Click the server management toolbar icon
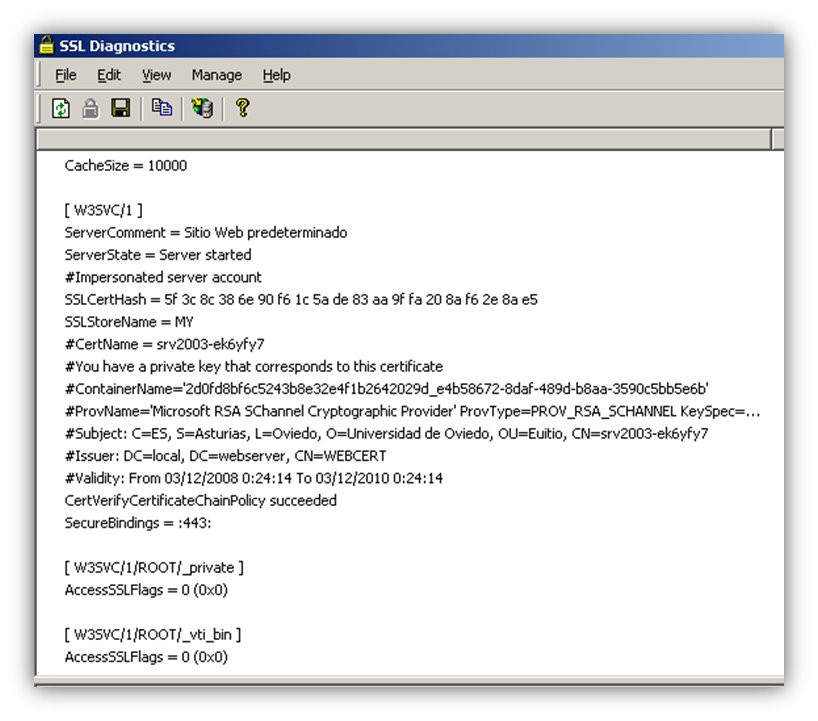This screenshot has width=818, height=721. [x=202, y=108]
